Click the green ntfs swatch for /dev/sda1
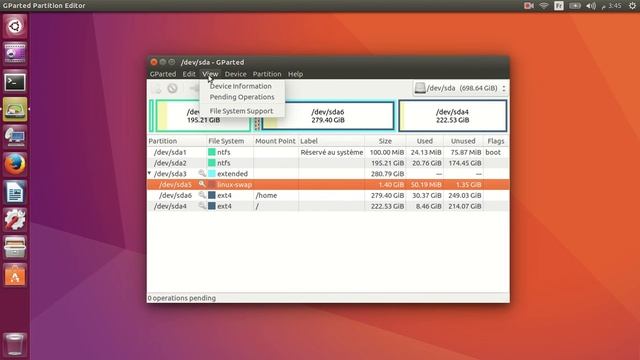Viewport: 640px width, 360px height. coord(211,152)
